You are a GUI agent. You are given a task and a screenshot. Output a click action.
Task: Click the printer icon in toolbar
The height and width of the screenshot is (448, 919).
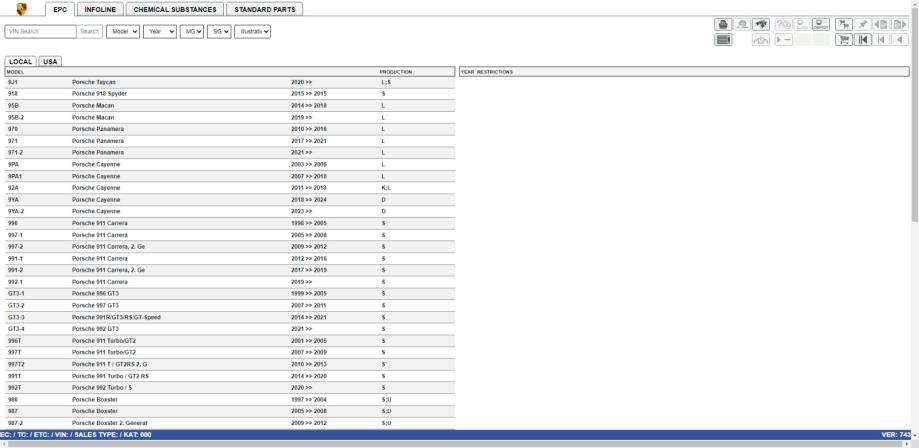[723, 24]
